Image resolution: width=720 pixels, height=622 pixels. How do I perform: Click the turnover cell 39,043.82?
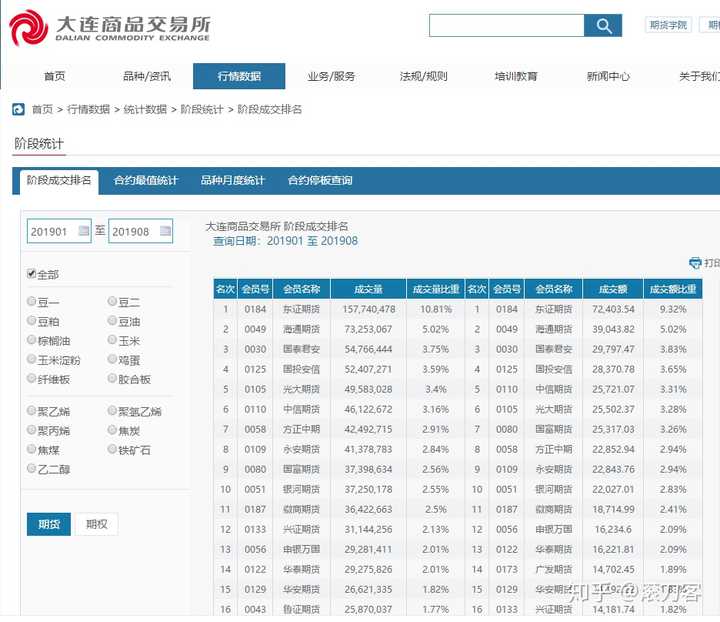tap(613, 329)
